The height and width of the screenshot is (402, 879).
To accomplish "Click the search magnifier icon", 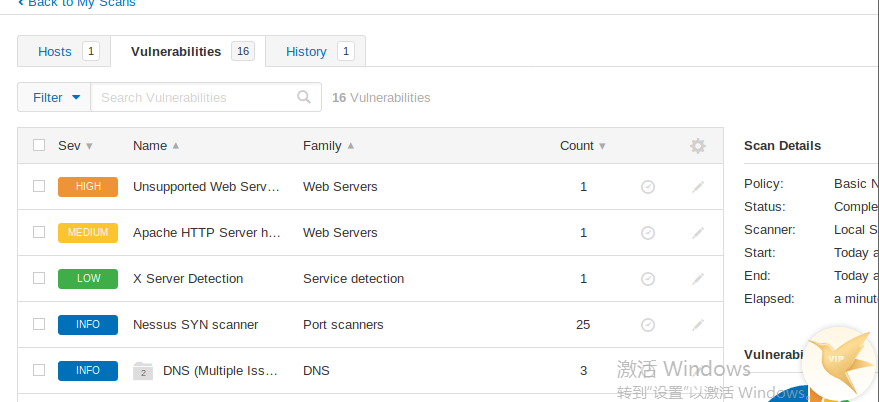I will click(304, 98).
